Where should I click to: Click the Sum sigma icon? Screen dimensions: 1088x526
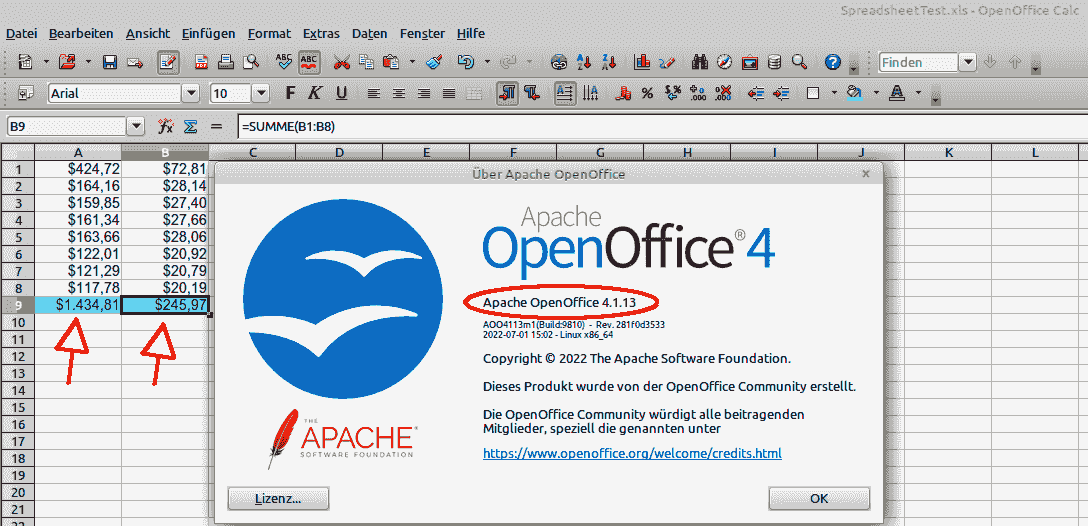pyautogui.click(x=190, y=127)
